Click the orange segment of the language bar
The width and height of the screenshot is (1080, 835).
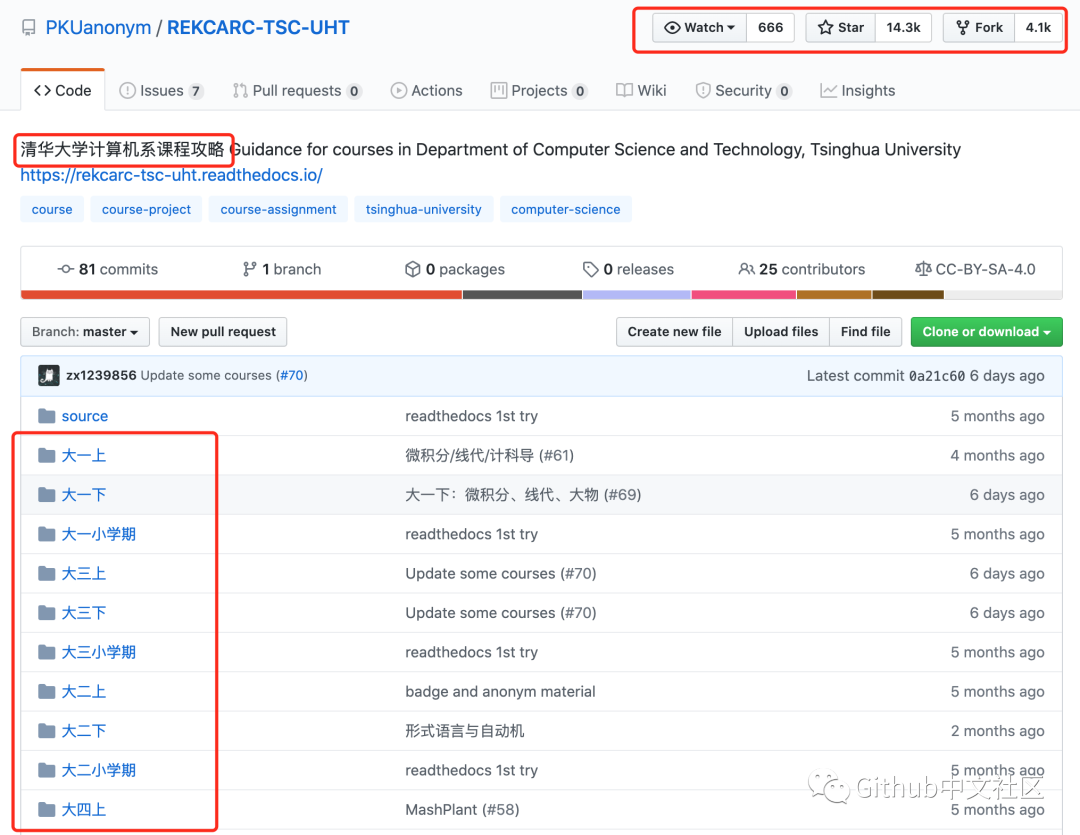[x=241, y=295]
